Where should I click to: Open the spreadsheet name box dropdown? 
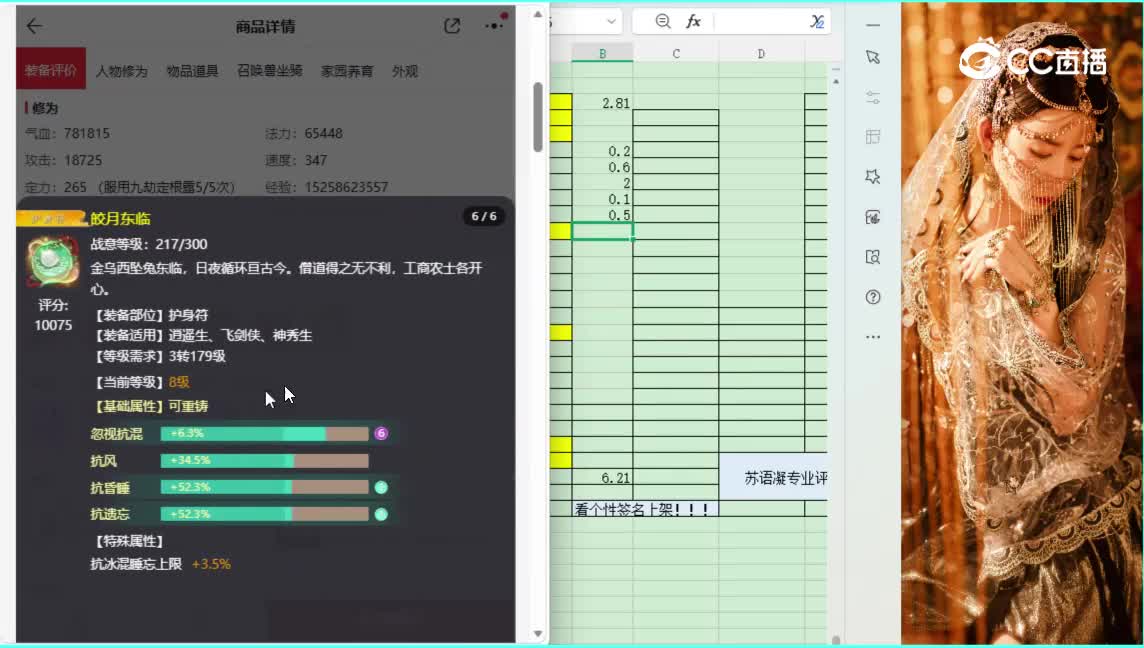(x=611, y=22)
